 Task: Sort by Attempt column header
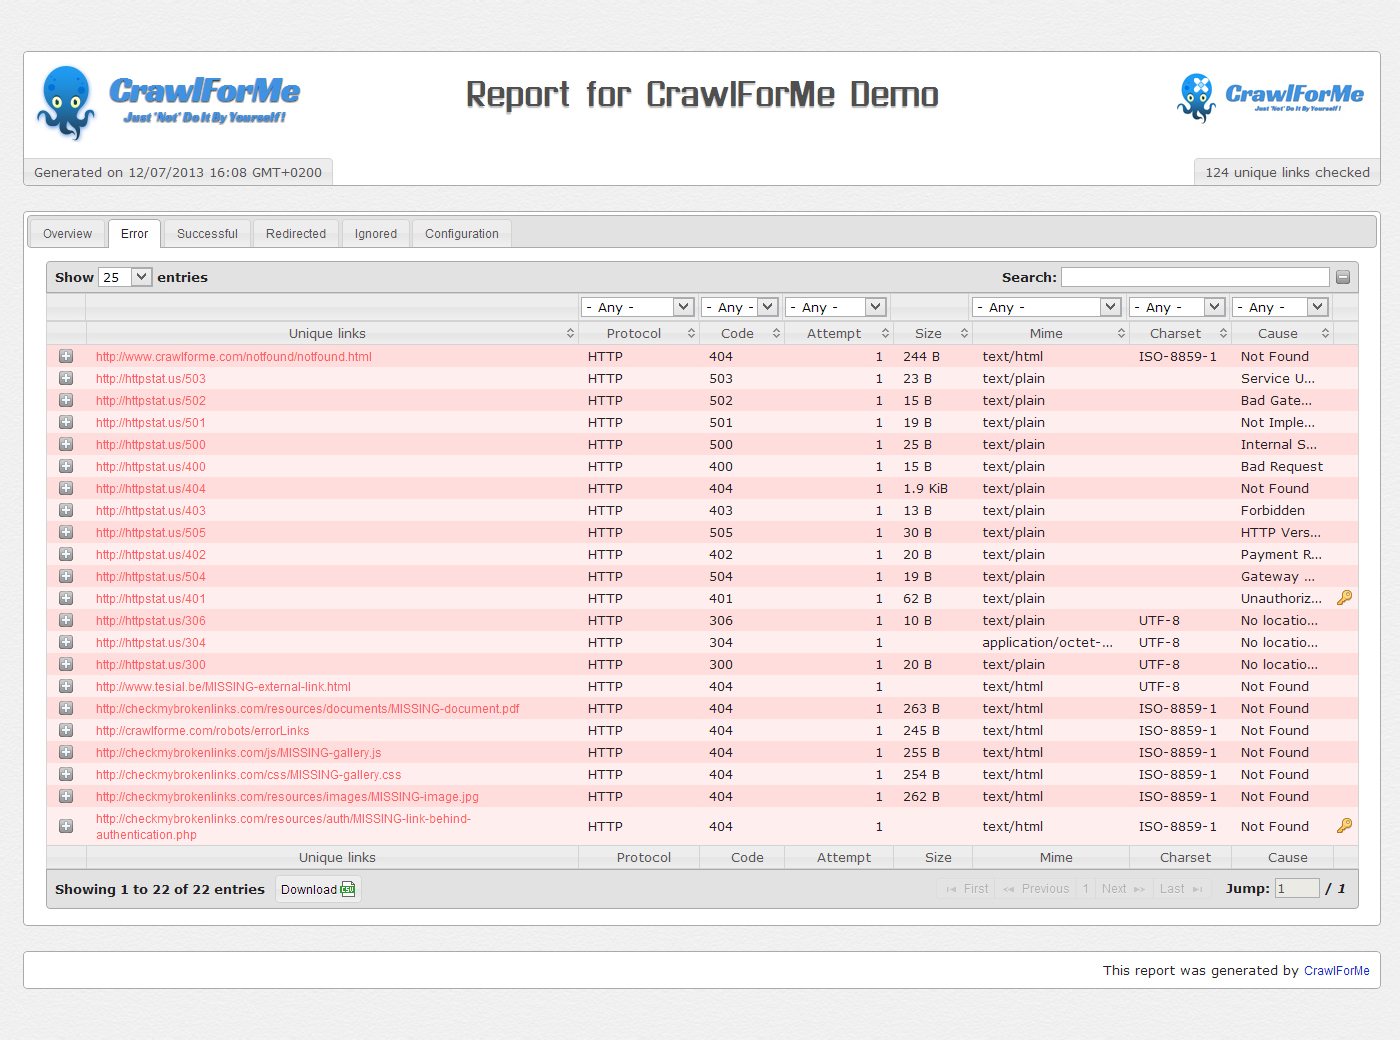point(838,334)
